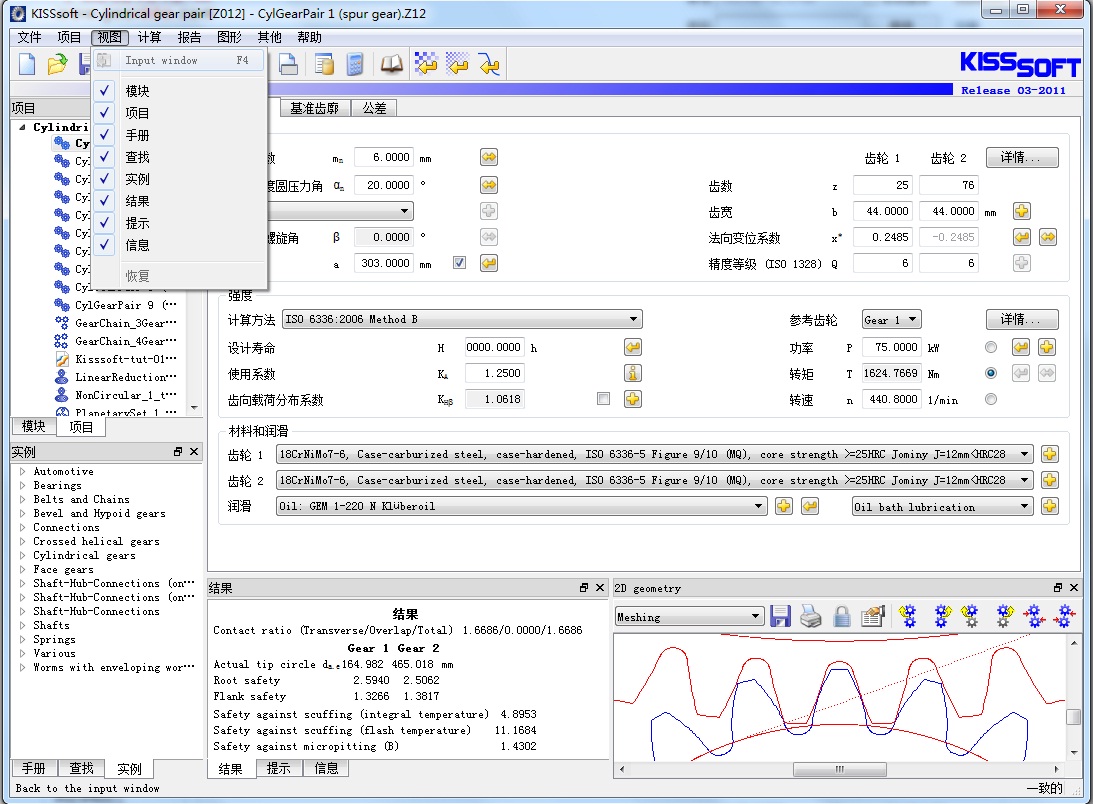Image resolution: width=1093 pixels, height=804 pixels.
Task: Open the gear 1 material dropdown
Action: tap(655, 454)
